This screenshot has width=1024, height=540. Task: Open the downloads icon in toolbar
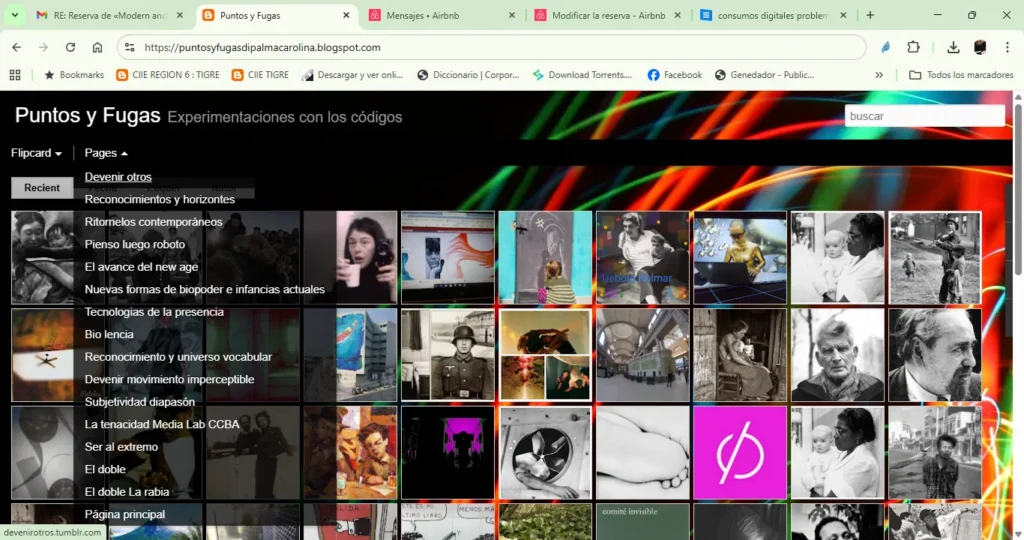(953, 47)
